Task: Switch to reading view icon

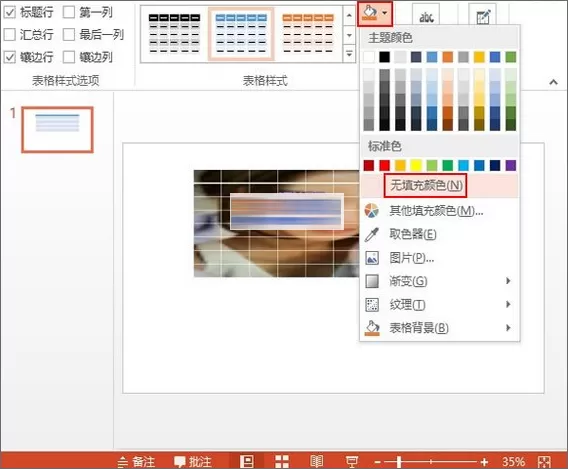Action: coord(316,461)
